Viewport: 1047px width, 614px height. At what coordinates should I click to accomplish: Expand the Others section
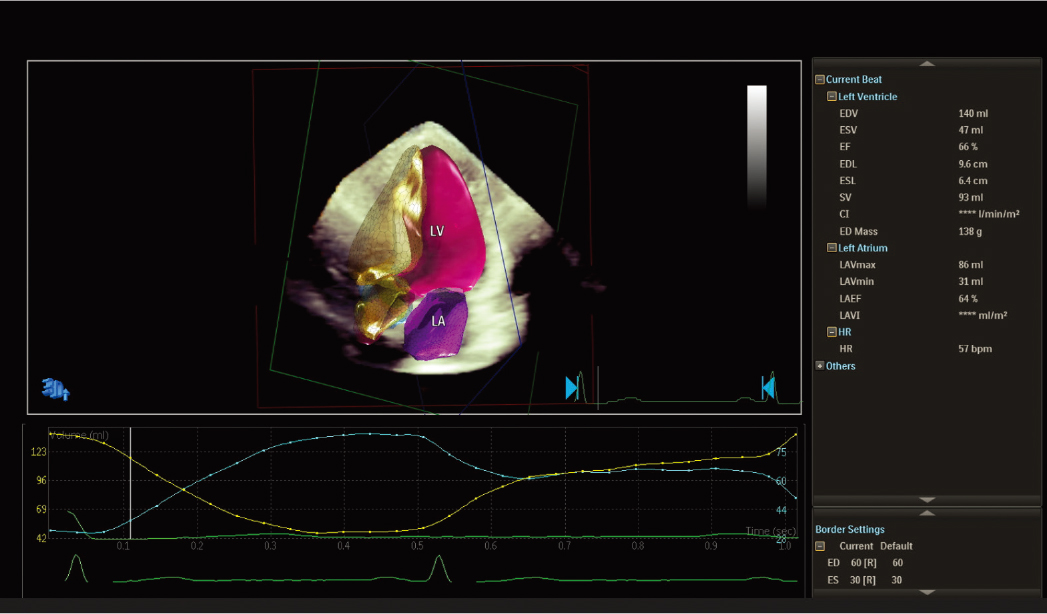pos(820,366)
